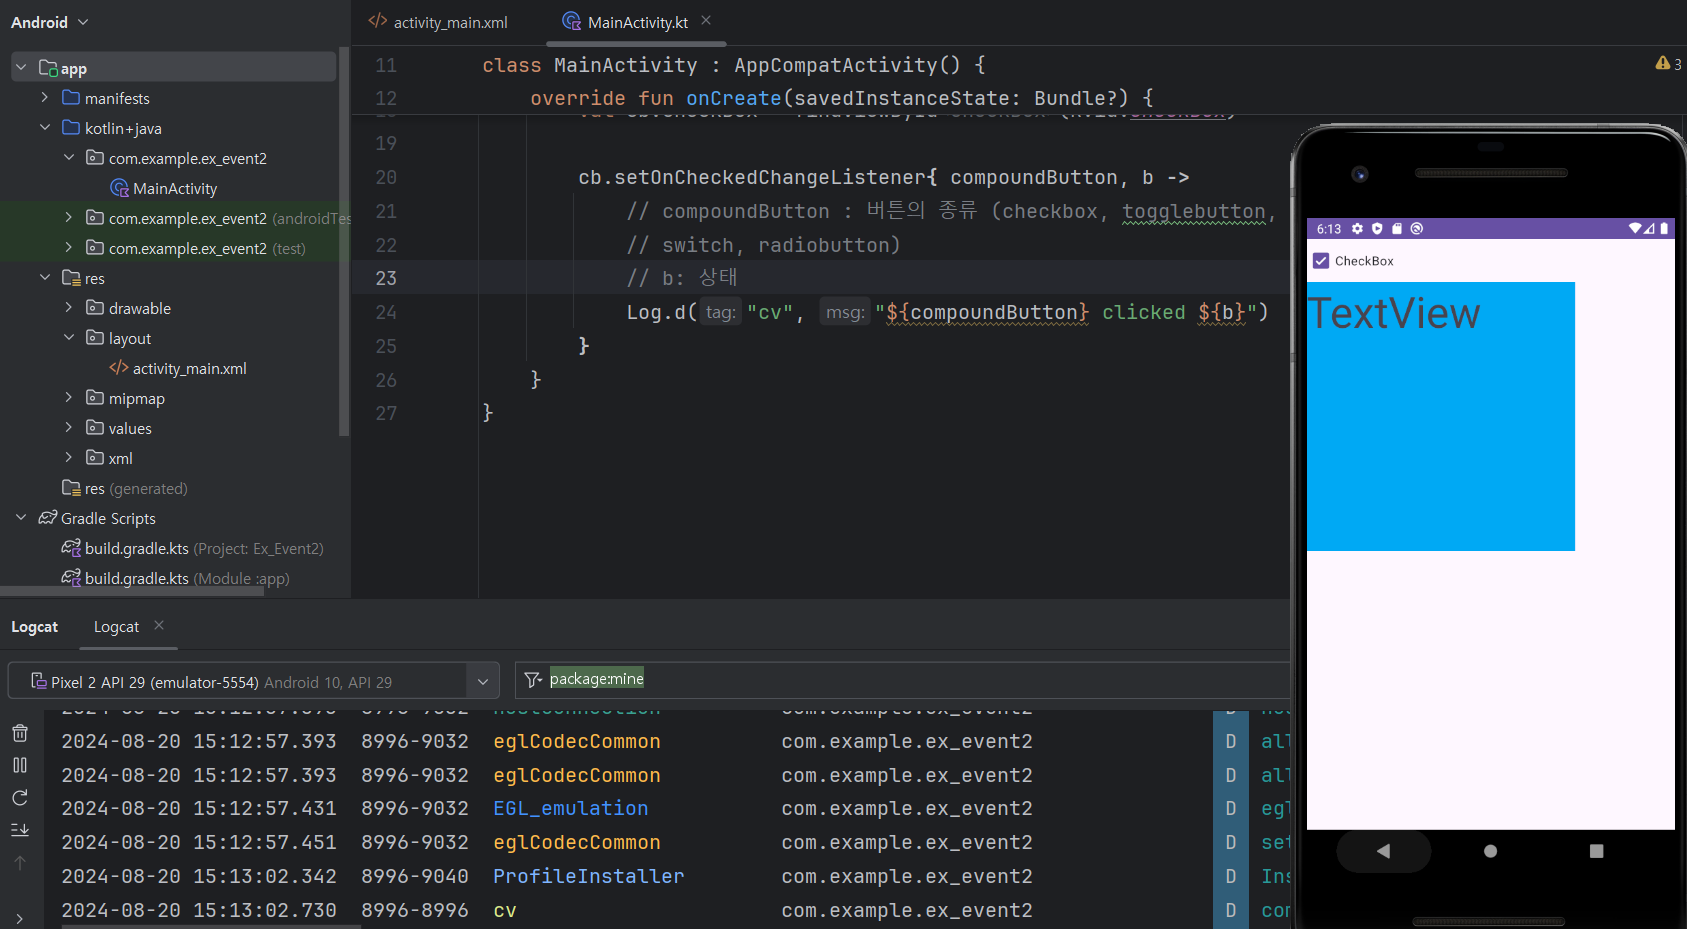1687x929 pixels.
Task: Click the blue TextView in the emulator
Action: 1440,416
